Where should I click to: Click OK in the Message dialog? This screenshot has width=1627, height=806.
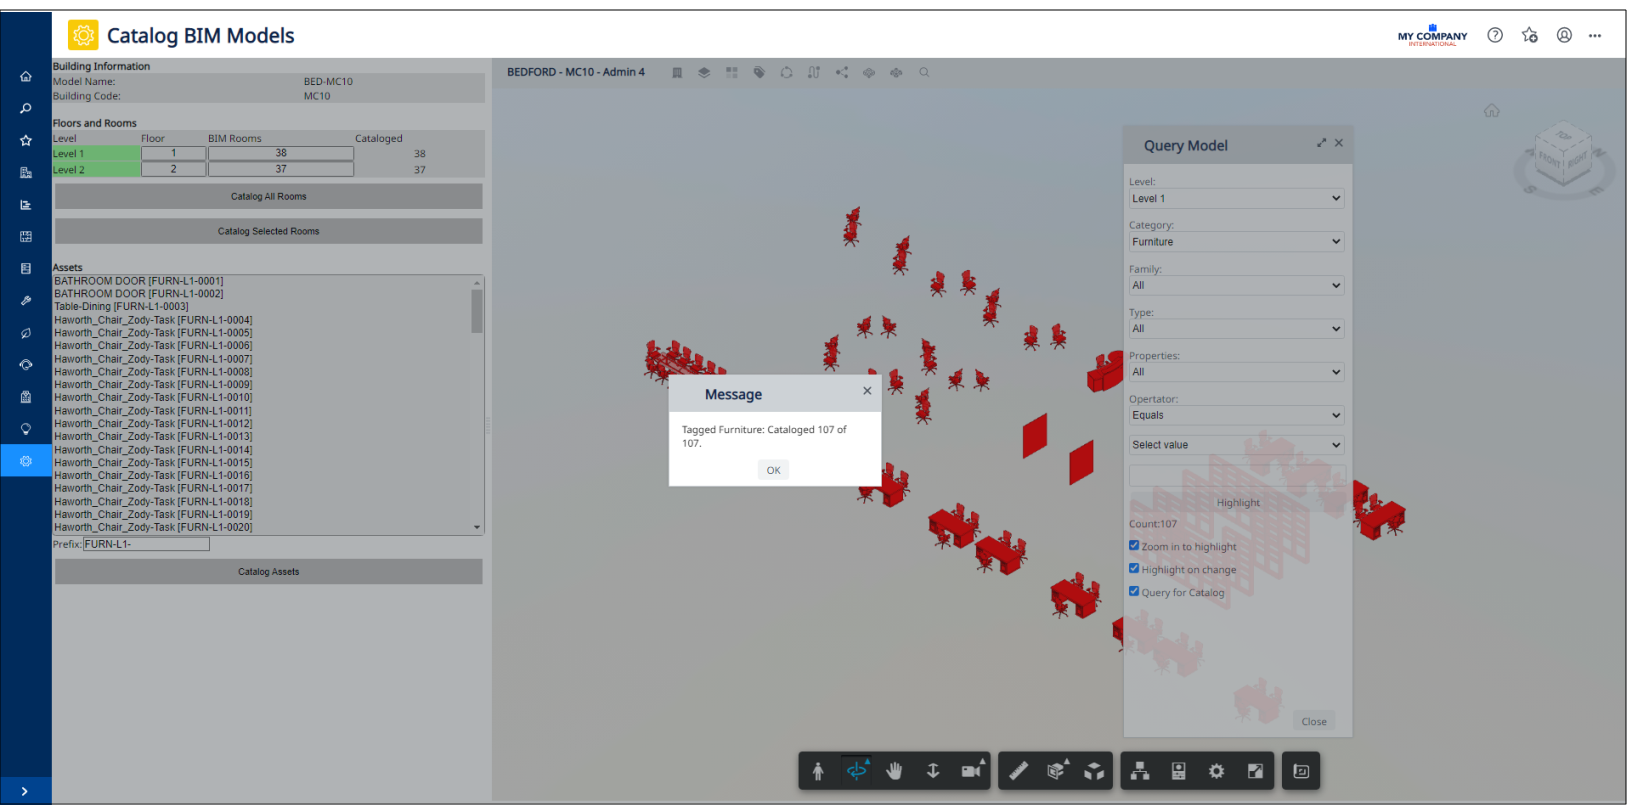(773, 470)
